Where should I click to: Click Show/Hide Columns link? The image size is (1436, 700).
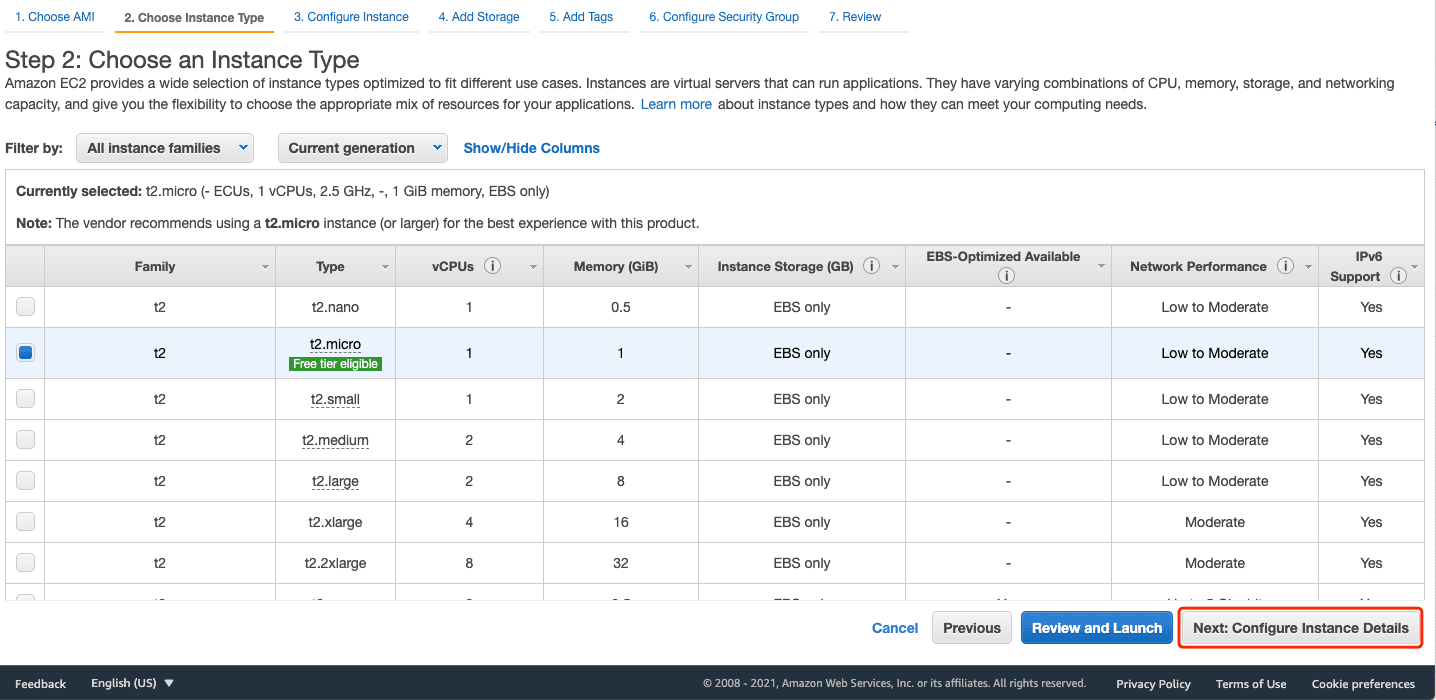tap(532, 148)
